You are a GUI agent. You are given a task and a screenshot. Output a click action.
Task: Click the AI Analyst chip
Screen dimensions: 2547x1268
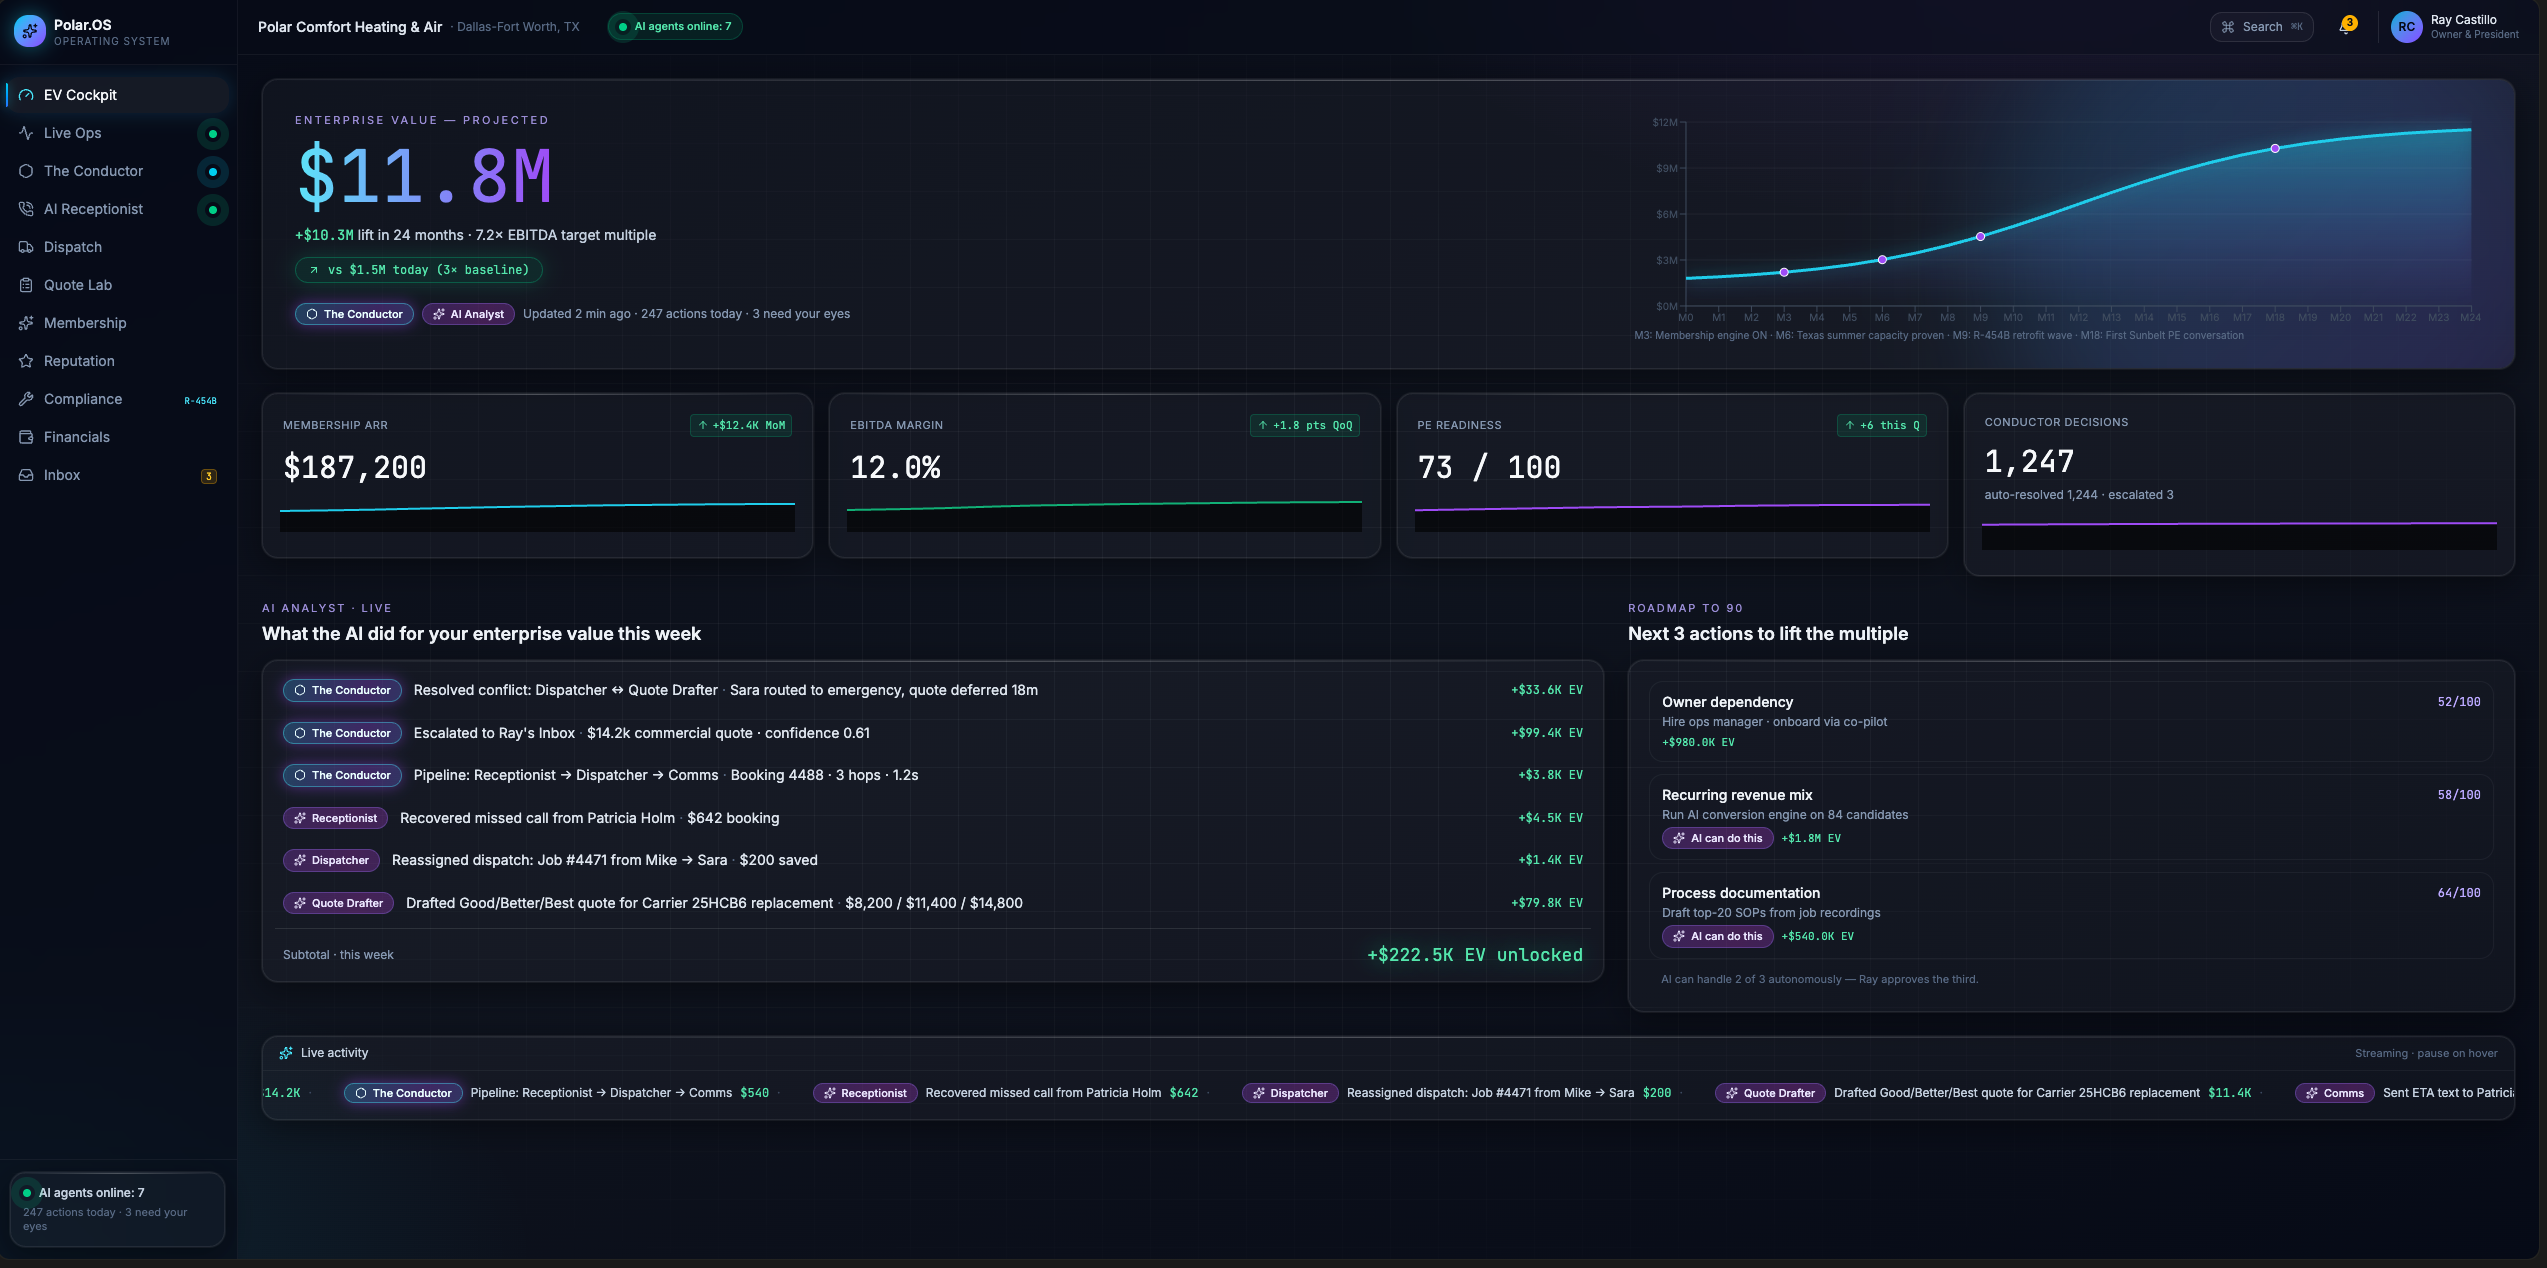point(468,314)
